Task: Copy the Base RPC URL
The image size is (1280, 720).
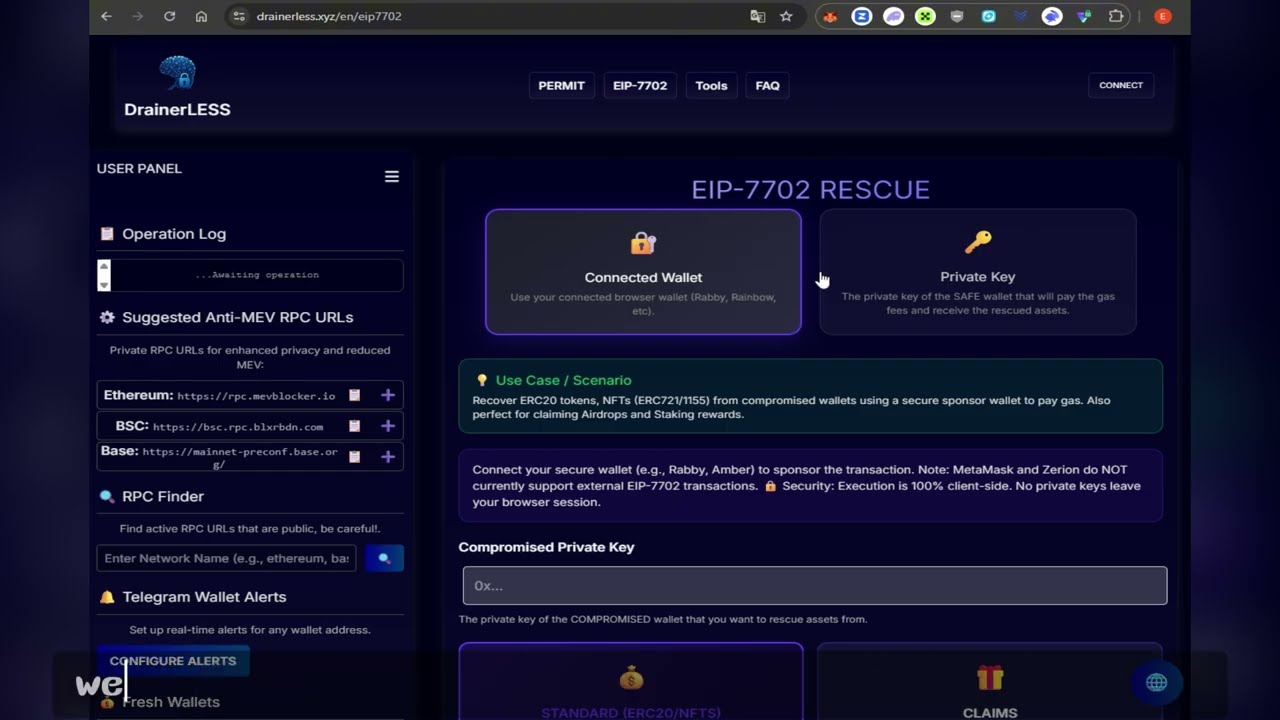Action: 354,457
